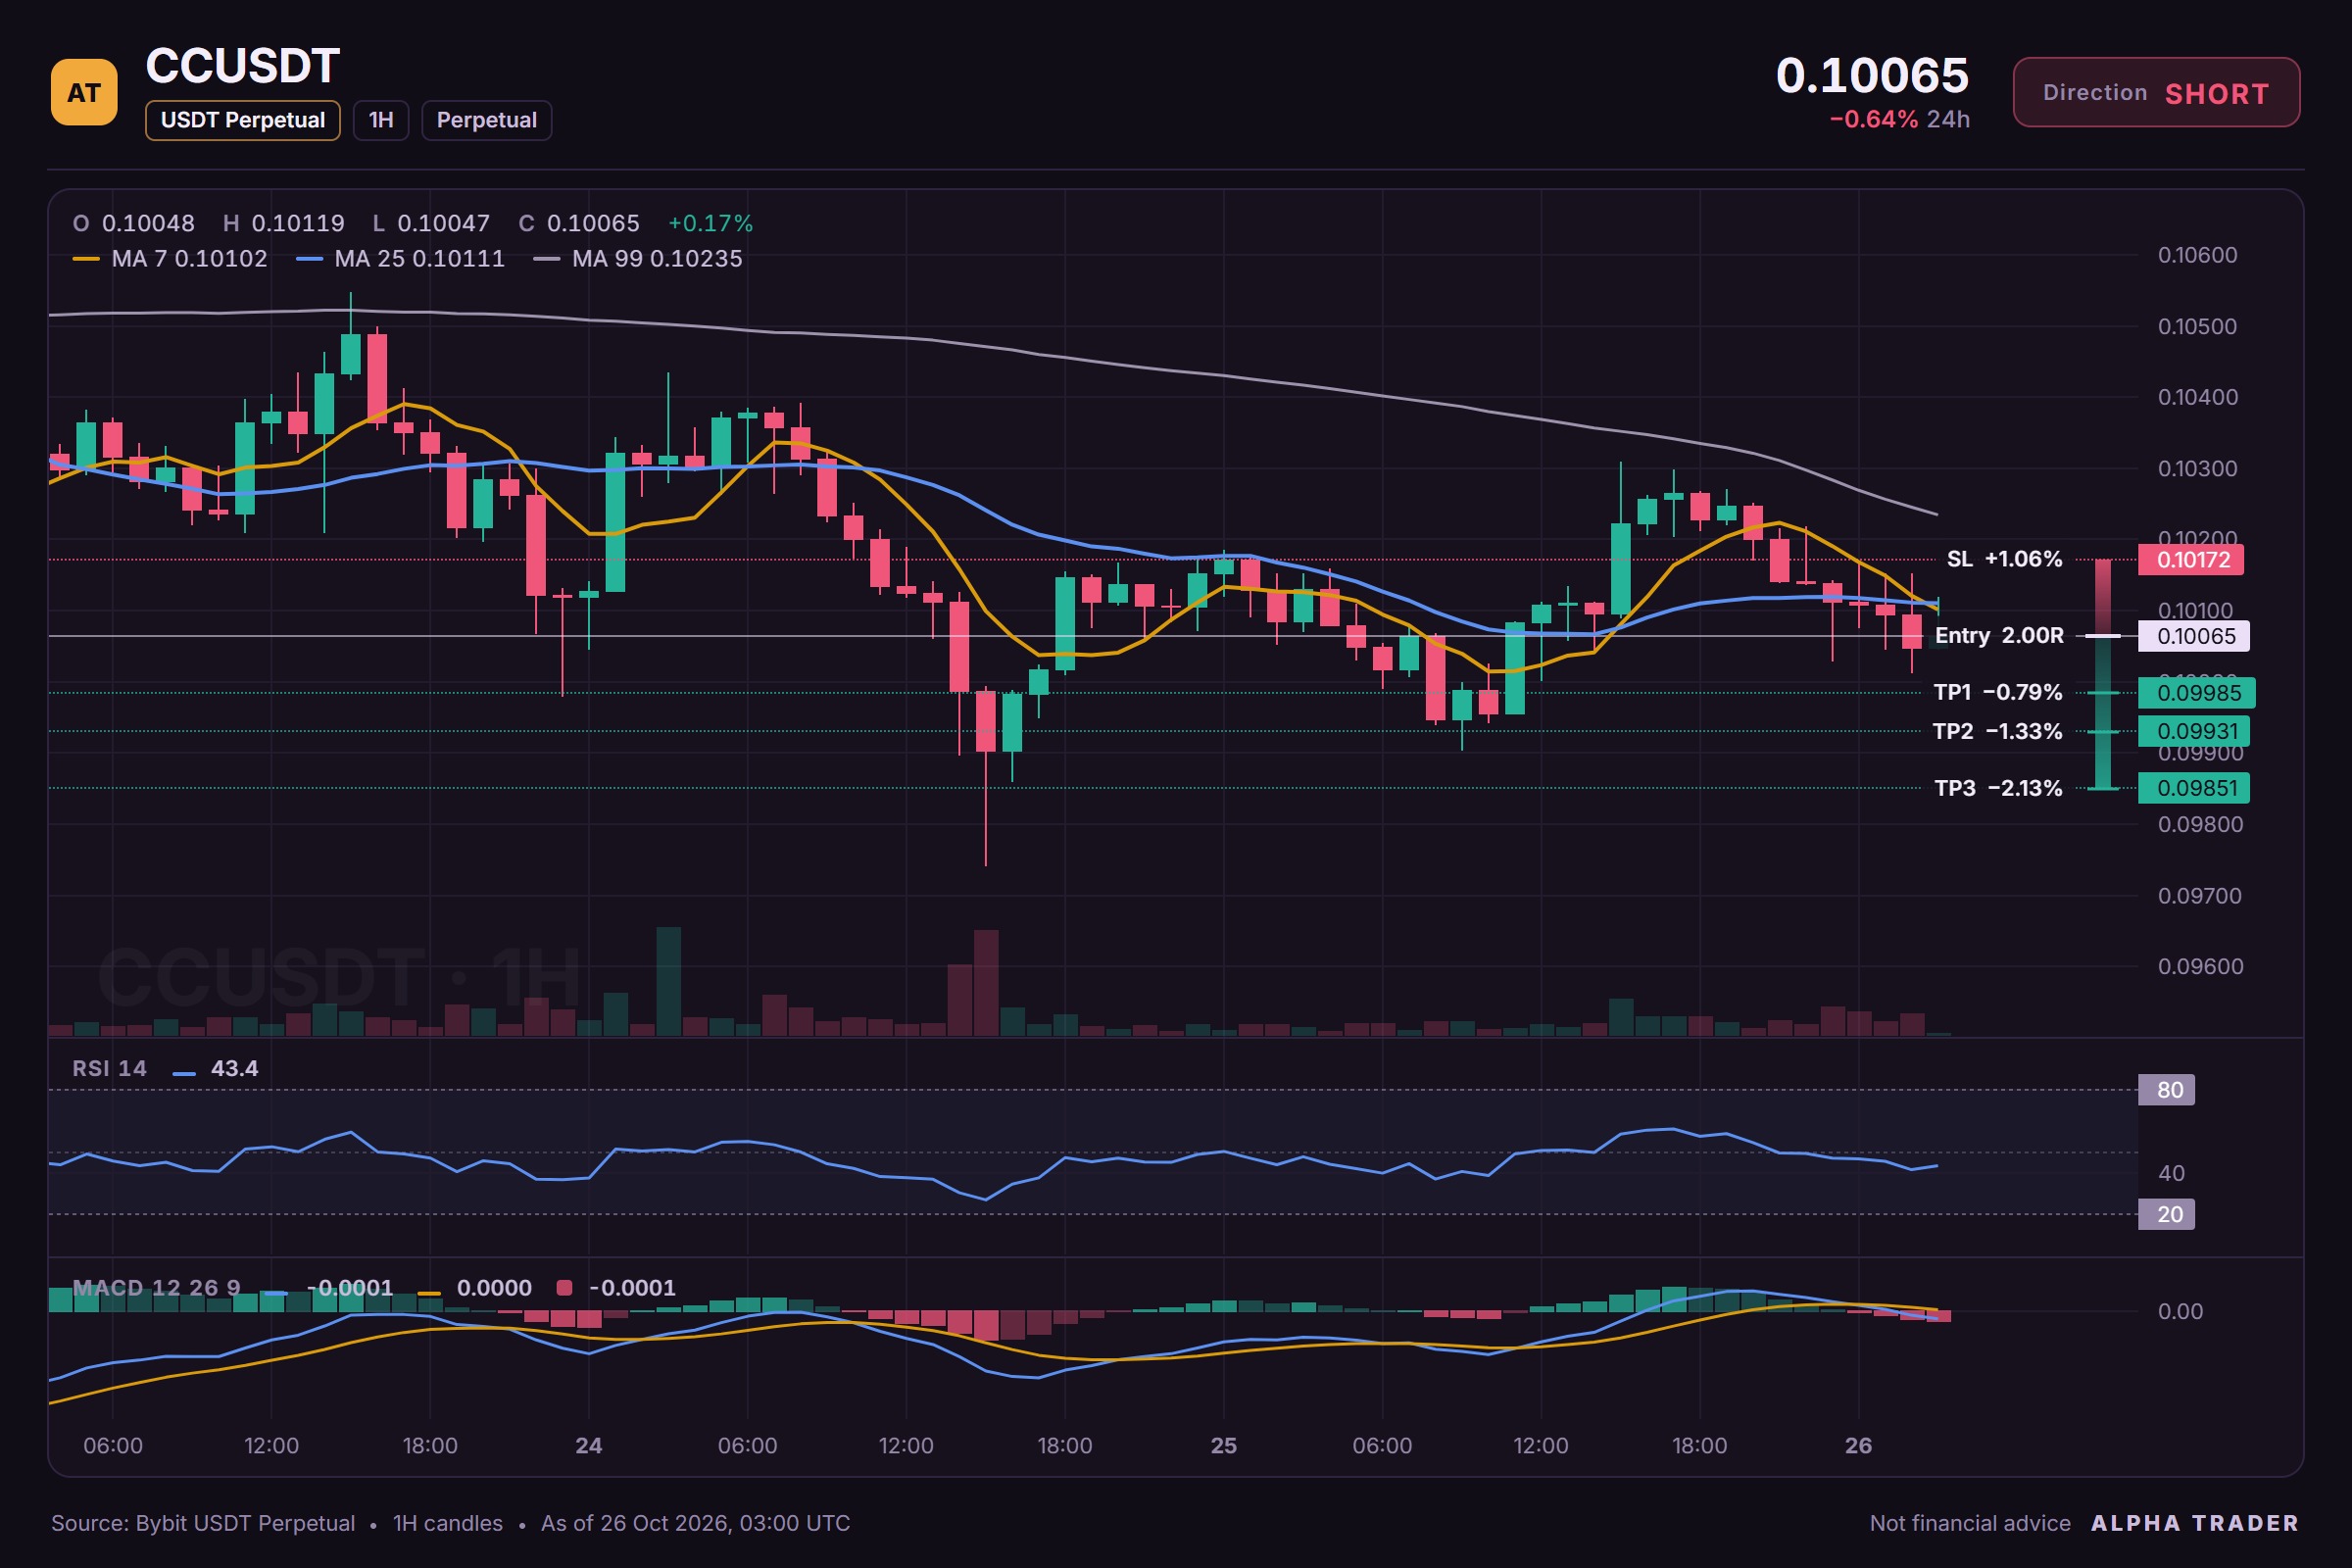Click the MACD histogram red square legend
Viewport: 2352px width, 1568px height.
pyautogui.click(x=564, y=1288)
